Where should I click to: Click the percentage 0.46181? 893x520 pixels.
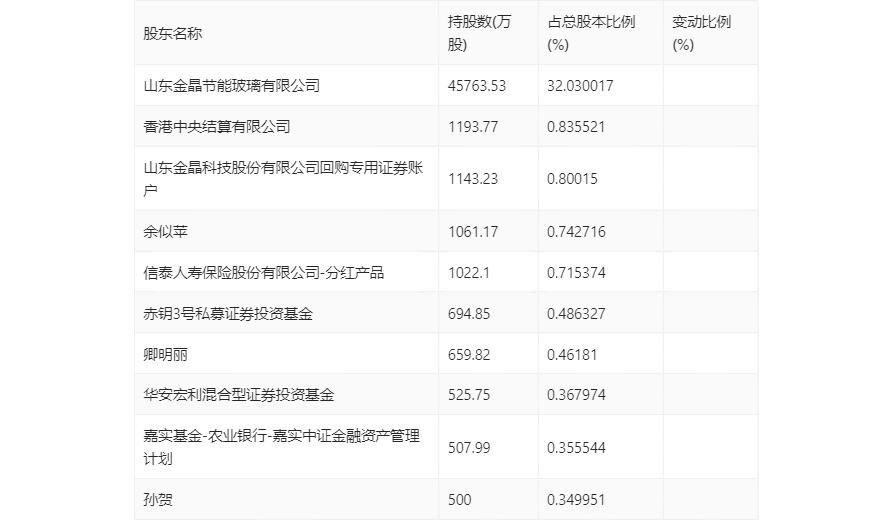coord(572,355)
